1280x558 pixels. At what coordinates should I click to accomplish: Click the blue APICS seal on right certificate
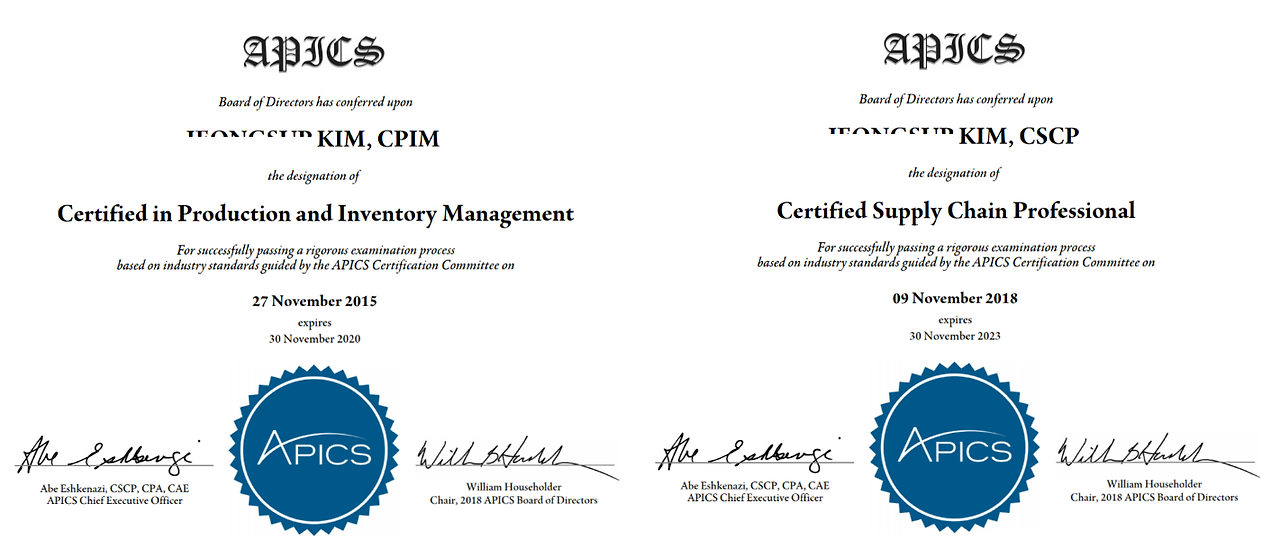(955, 450)
